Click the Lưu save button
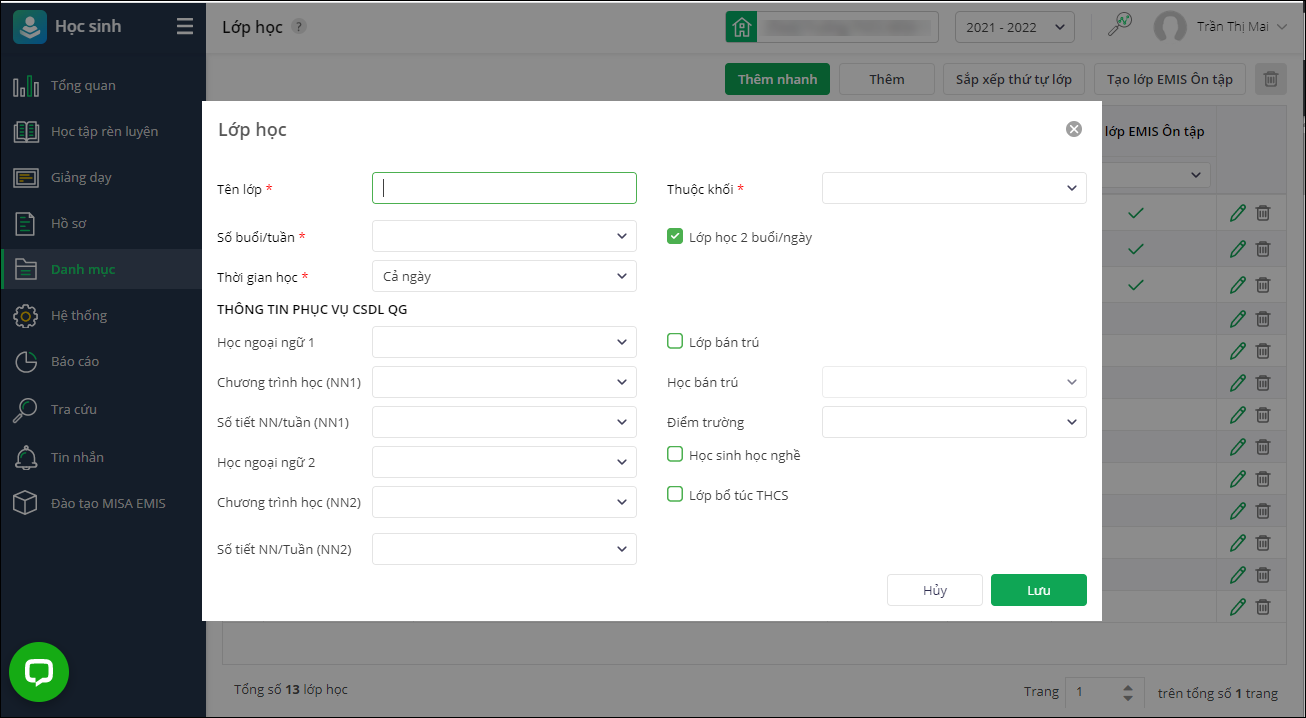This screenshot has width=1306, height=718. coord(1038,590)
